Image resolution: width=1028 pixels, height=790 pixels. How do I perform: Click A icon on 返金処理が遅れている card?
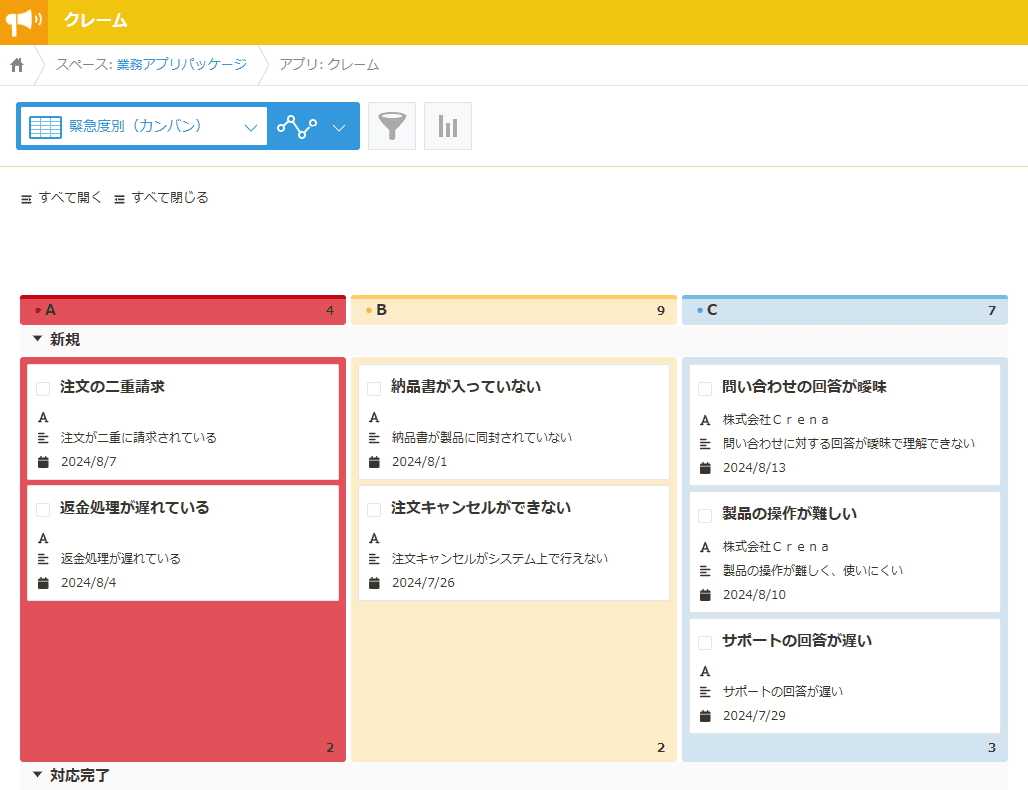[x=43, y=538]
